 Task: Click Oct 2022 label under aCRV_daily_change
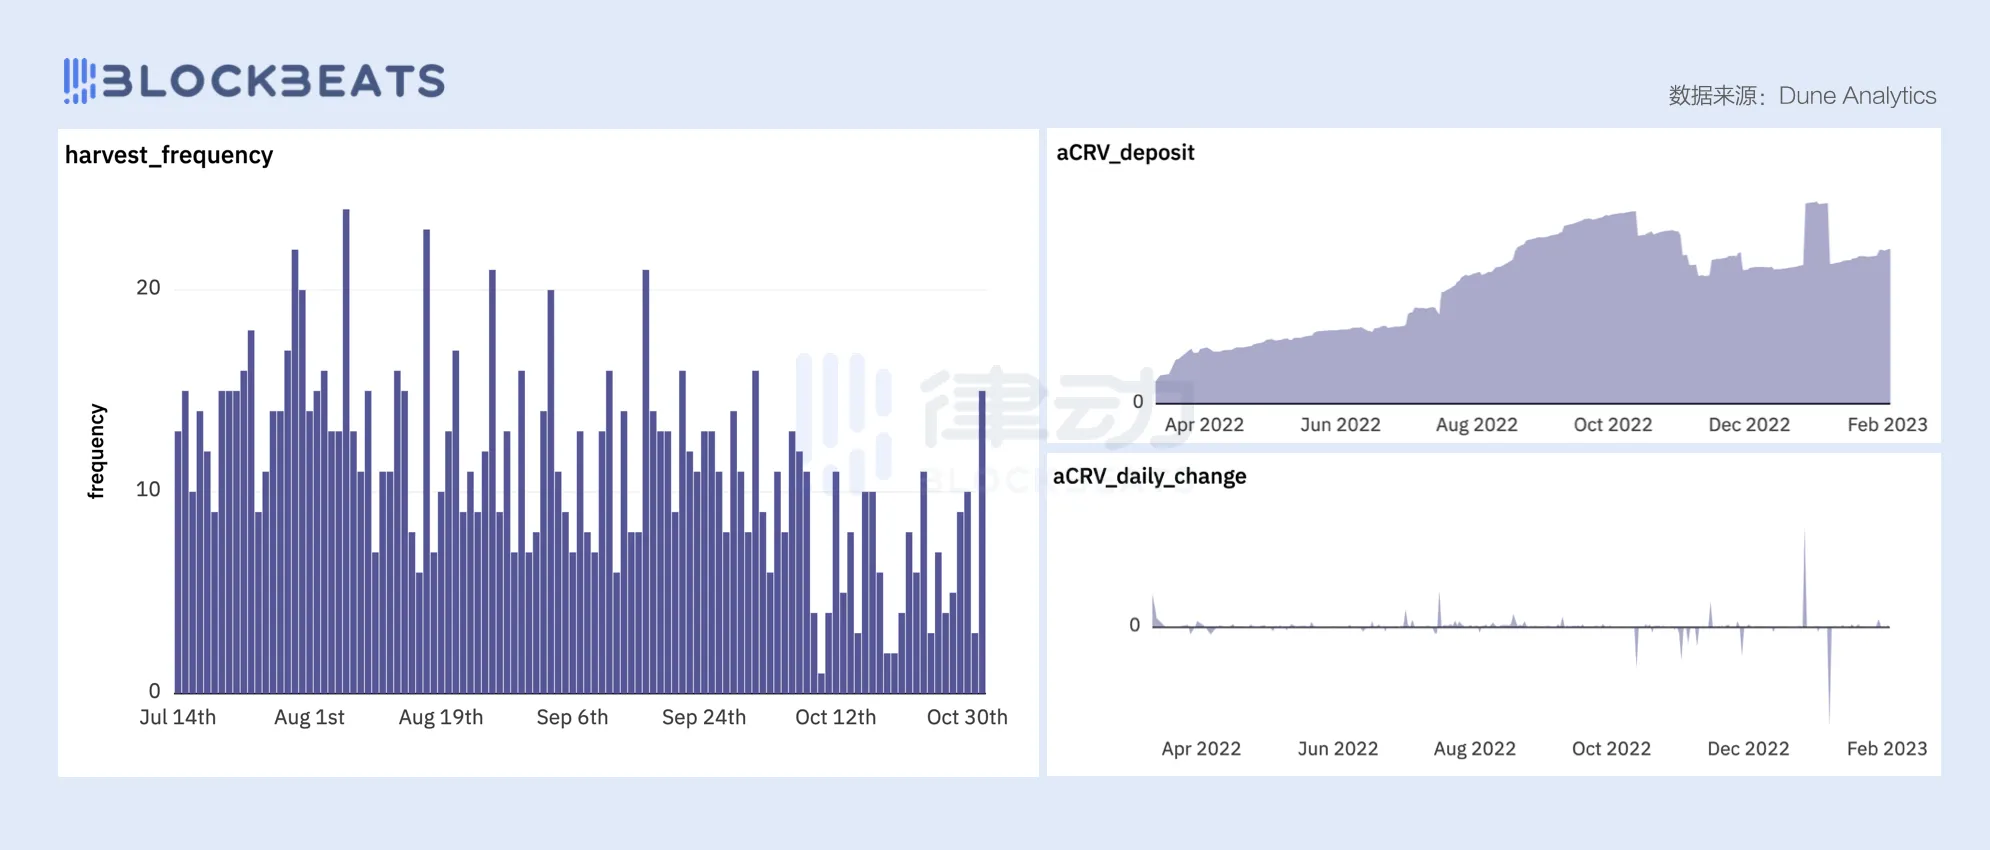[1611, 748]
